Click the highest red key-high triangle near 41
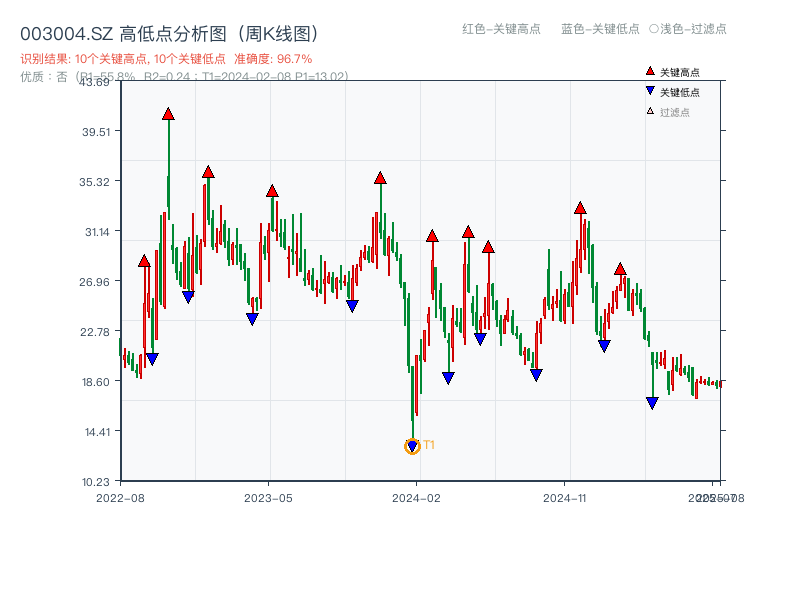The width and height of the screenshot is (800, 600). point(168,113)
